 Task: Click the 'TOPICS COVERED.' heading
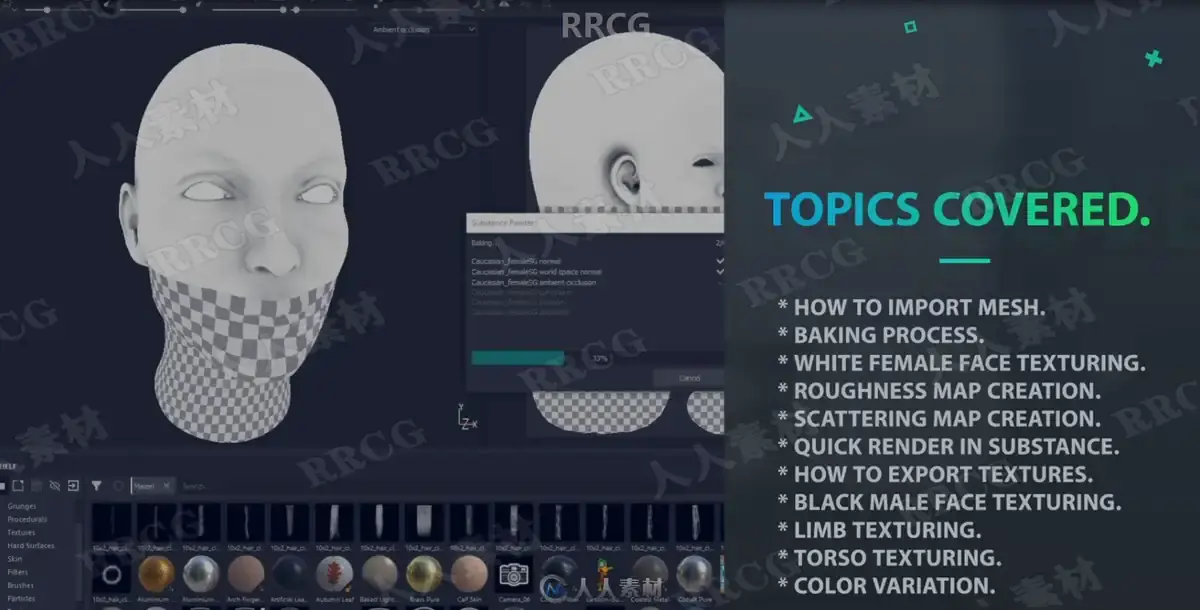958,210
